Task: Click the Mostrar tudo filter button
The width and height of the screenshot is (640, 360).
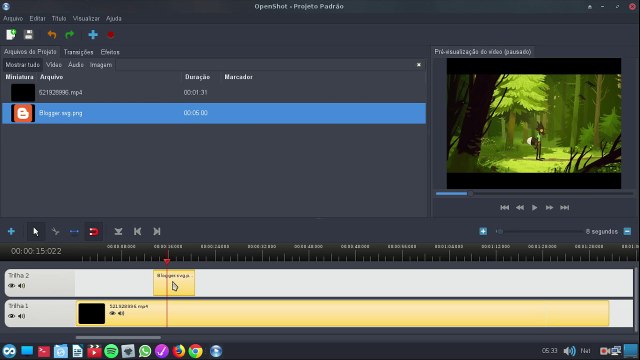Action: point(22,65)
